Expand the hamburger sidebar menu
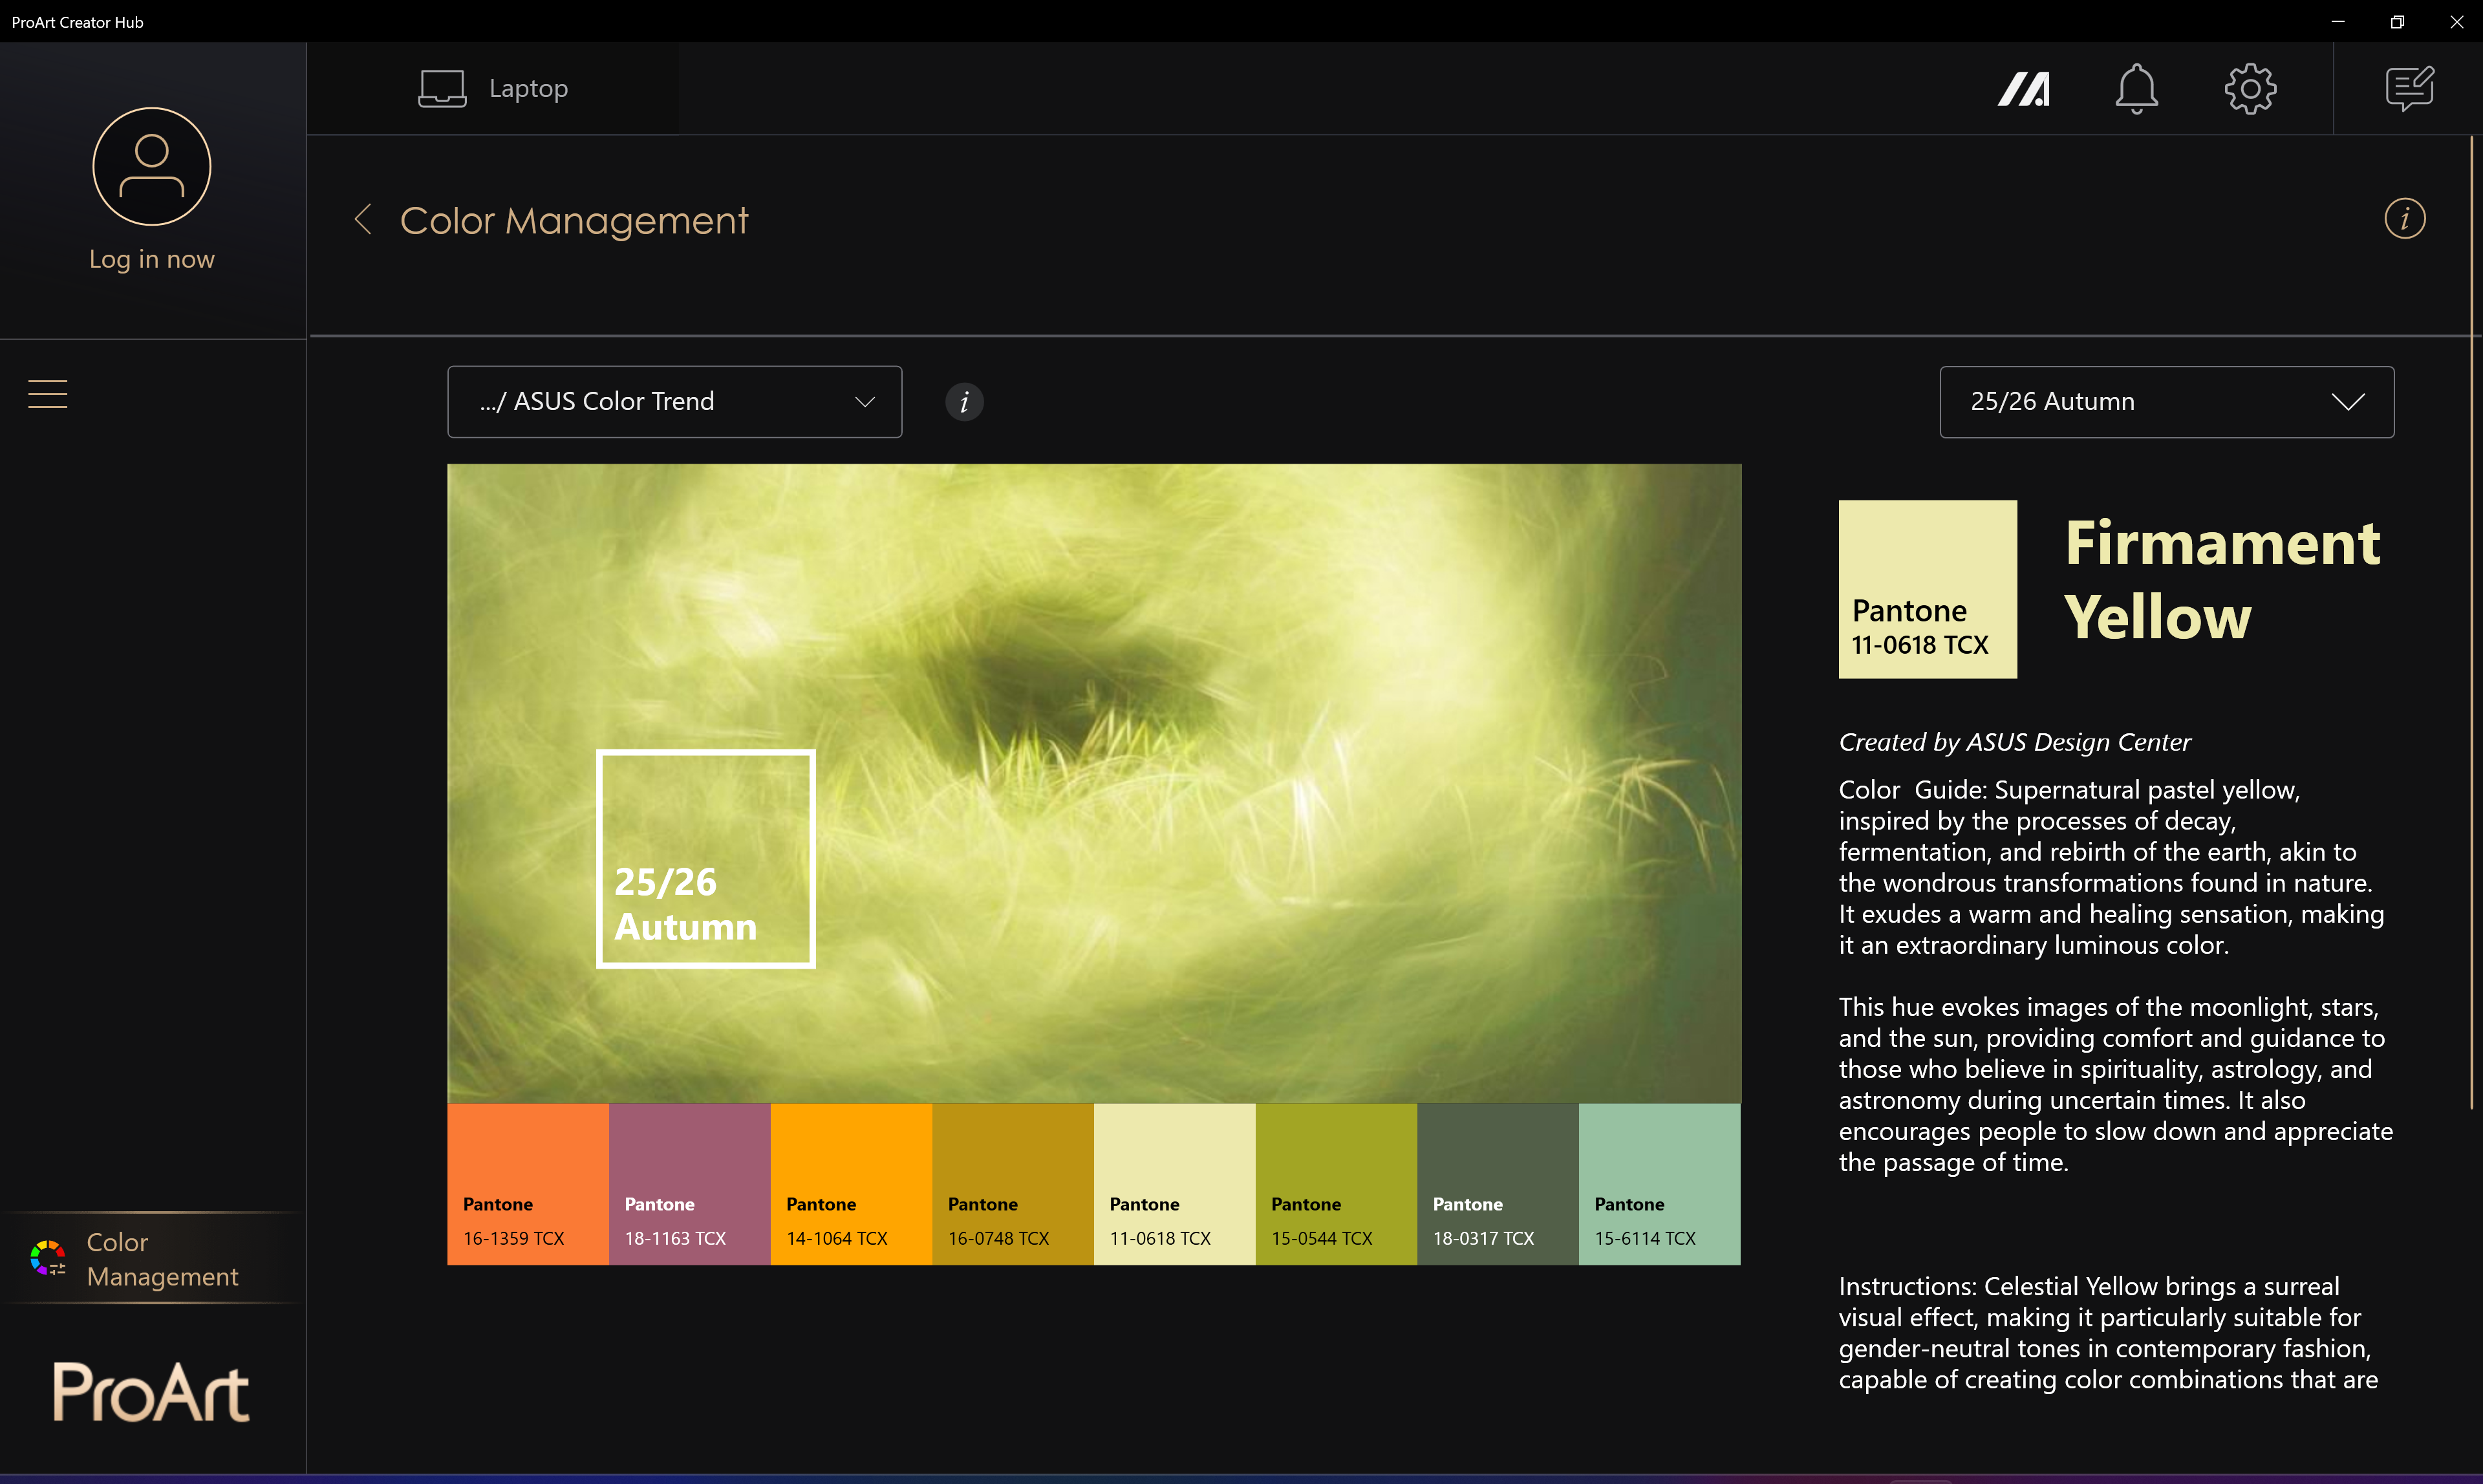 [x=48, y=394]
